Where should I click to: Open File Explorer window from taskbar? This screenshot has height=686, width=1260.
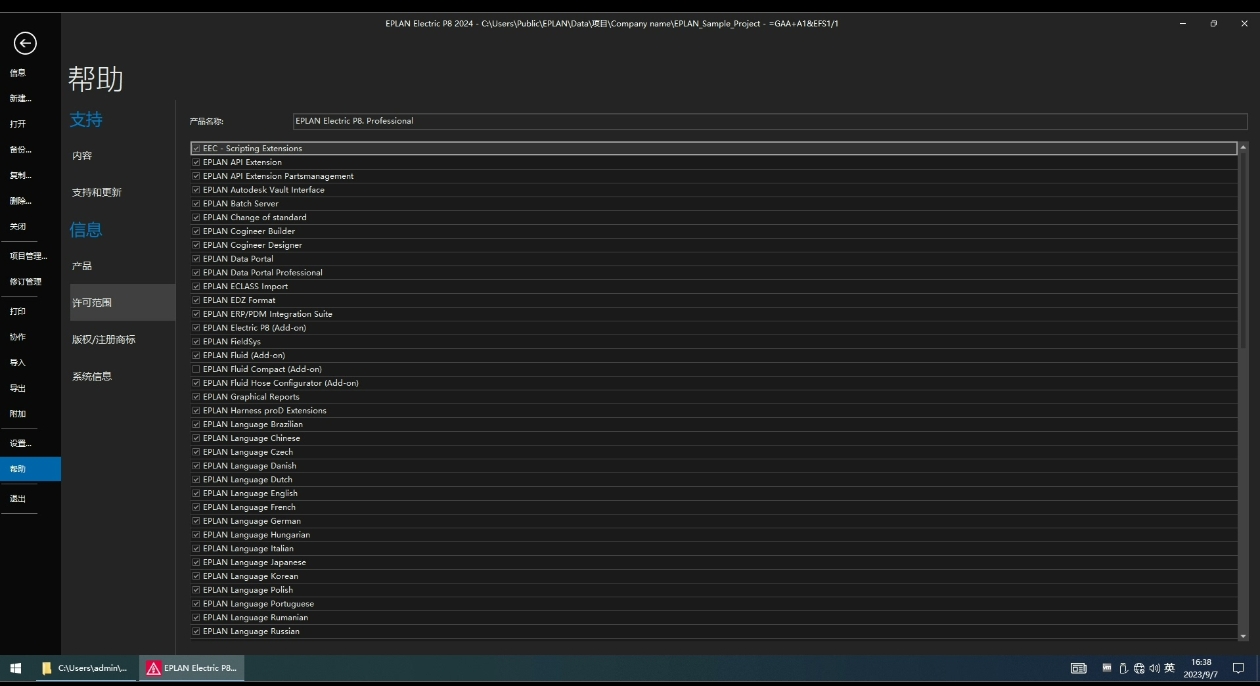(x=85, y=668)
